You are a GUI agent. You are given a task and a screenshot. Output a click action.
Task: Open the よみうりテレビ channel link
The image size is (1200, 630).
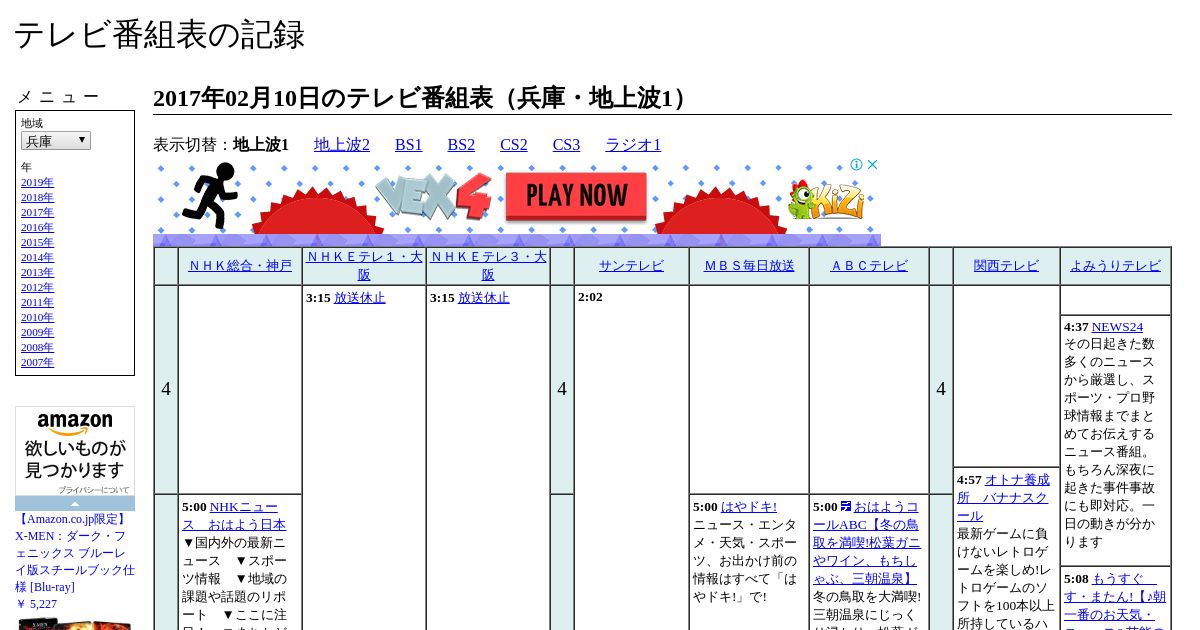coord(1115,266)
